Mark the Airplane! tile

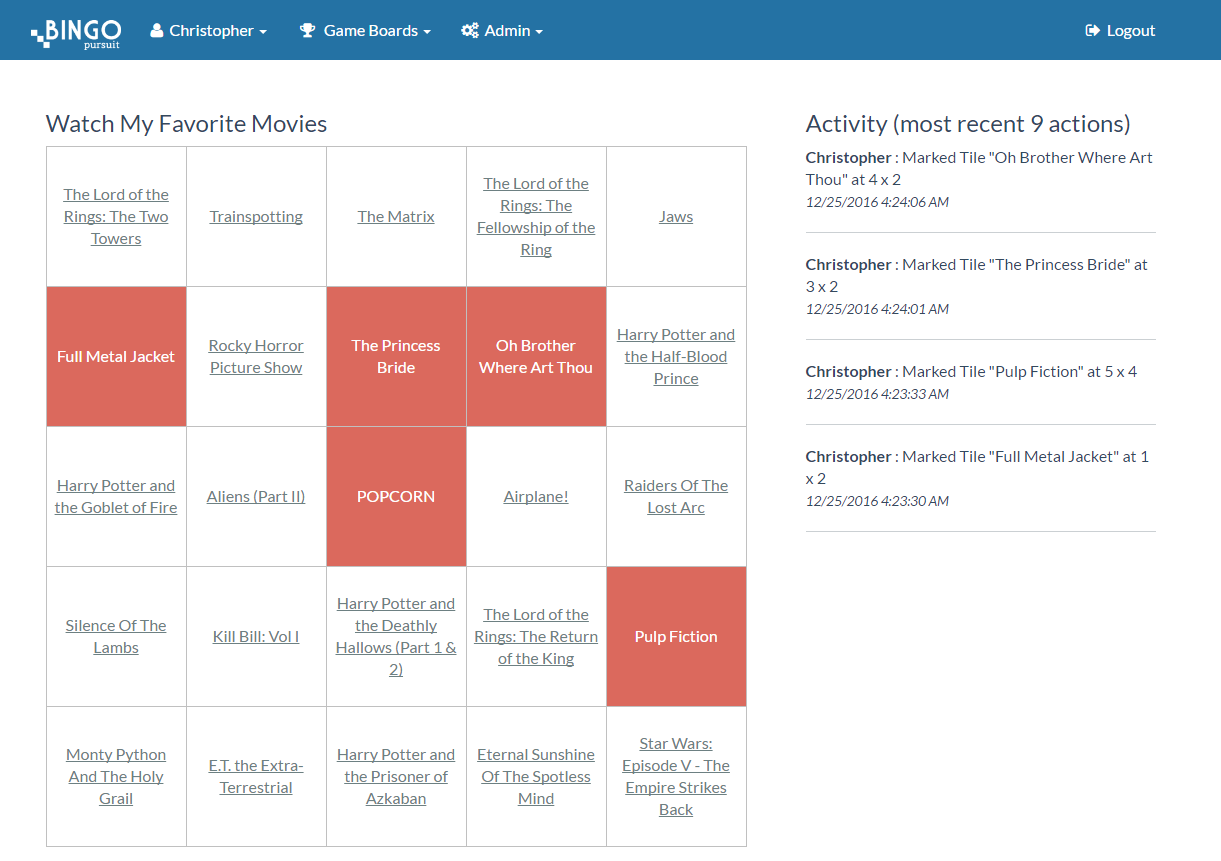point(536,497)
